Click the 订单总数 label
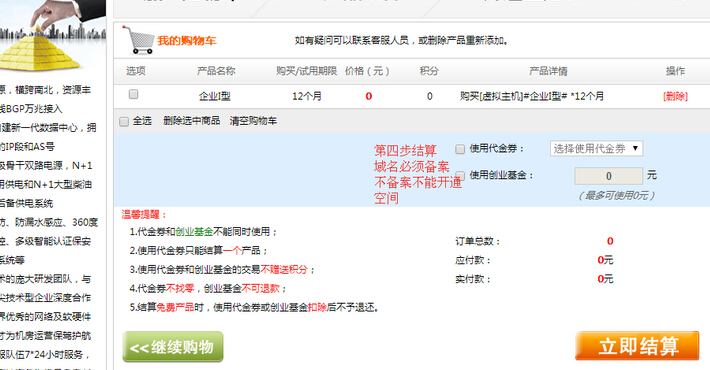Viewport: 710px width, 370px height. 478,241
